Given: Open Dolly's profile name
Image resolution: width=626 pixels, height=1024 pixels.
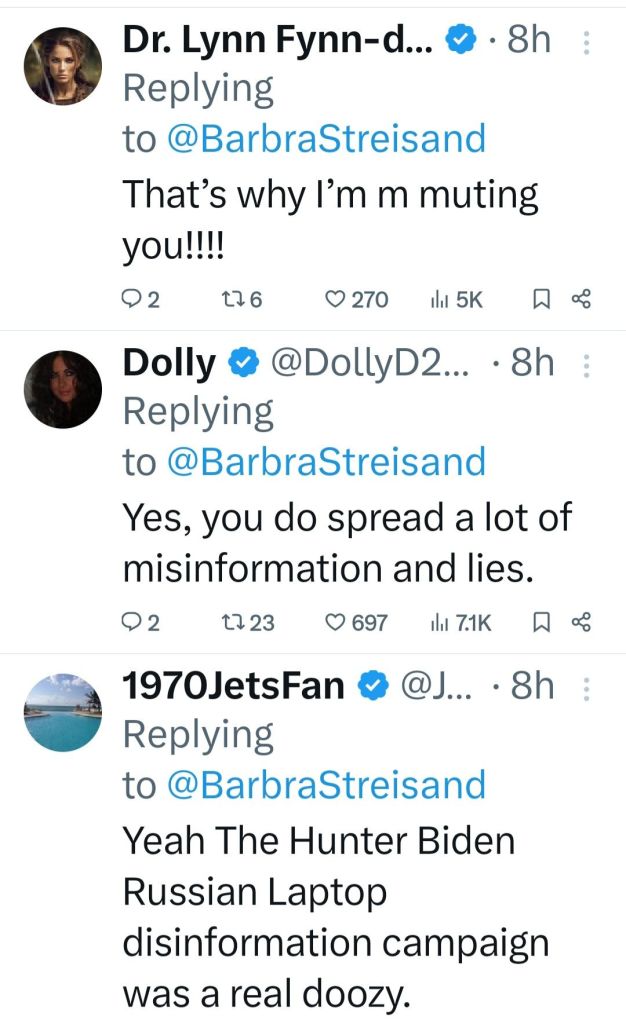Looking at the screenshot, I should coord(168,364).
